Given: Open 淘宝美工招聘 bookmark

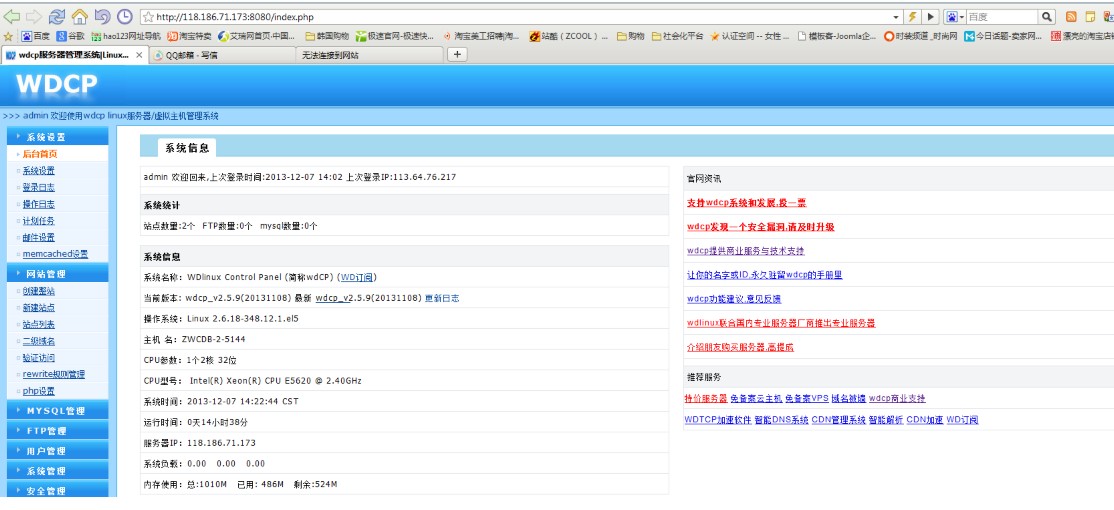Looking at the screenshot, I should click(x=481, y=36).
